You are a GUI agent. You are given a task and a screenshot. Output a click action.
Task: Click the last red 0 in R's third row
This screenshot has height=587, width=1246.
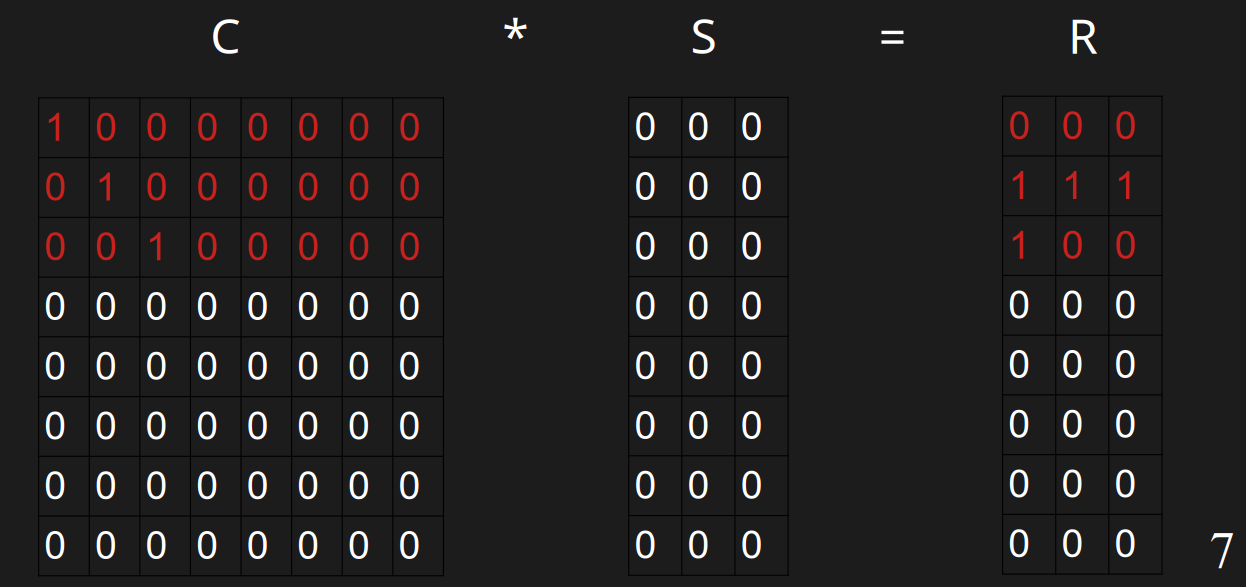click(x=1125, y=246)
